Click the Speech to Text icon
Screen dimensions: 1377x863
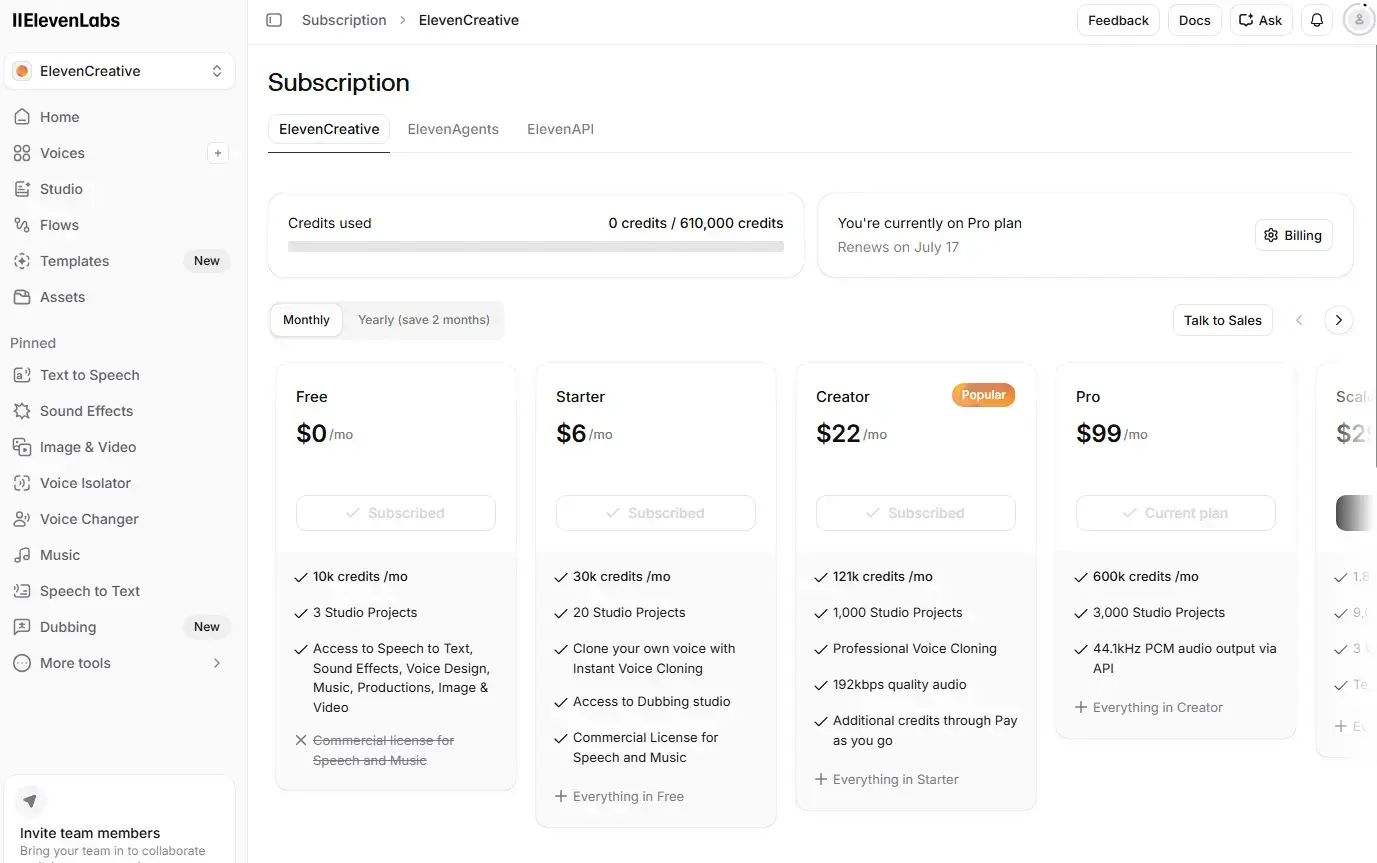click(21, 591)
